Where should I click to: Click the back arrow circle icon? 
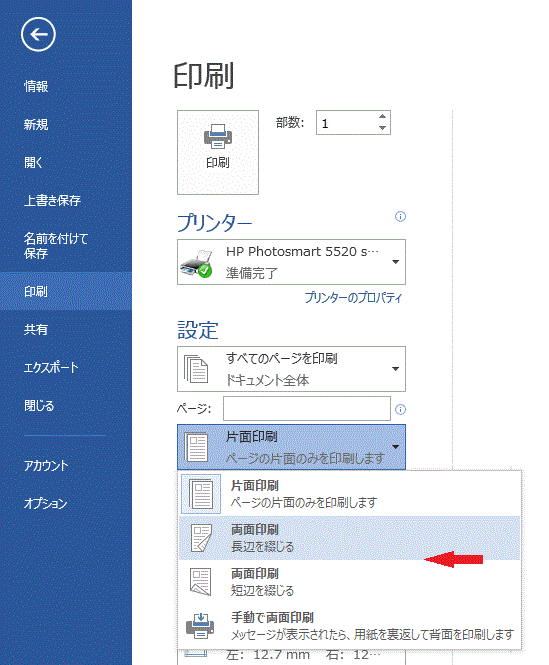(38, 34)
